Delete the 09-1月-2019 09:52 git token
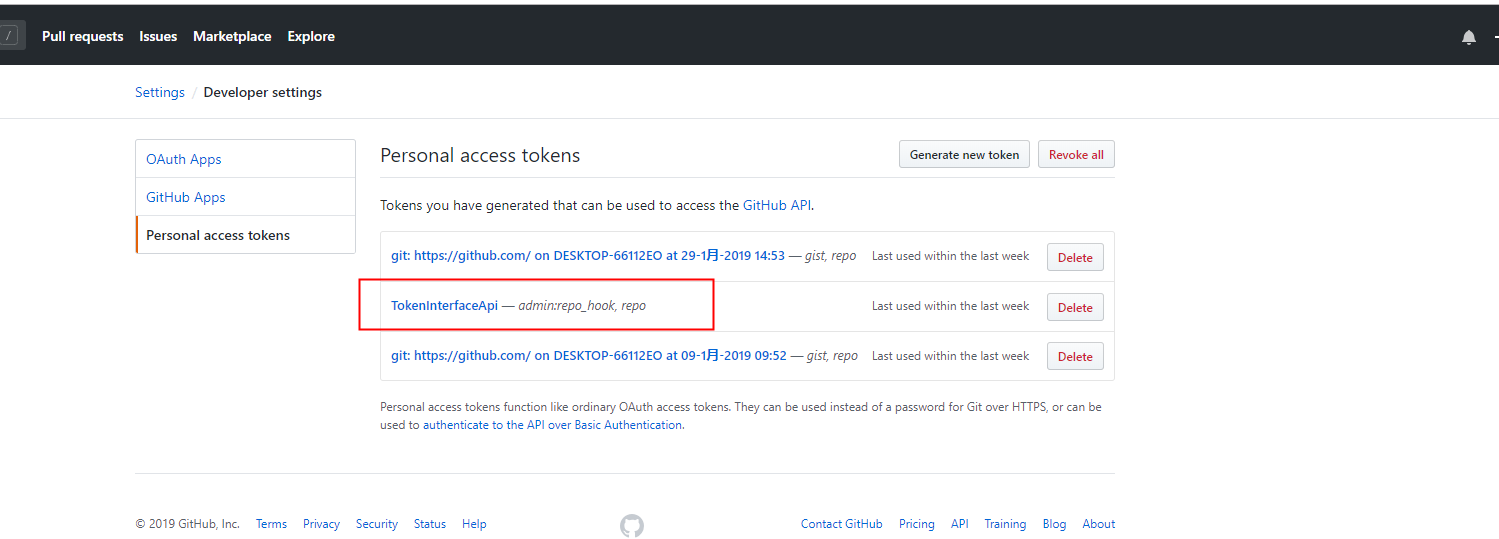 1075,356
